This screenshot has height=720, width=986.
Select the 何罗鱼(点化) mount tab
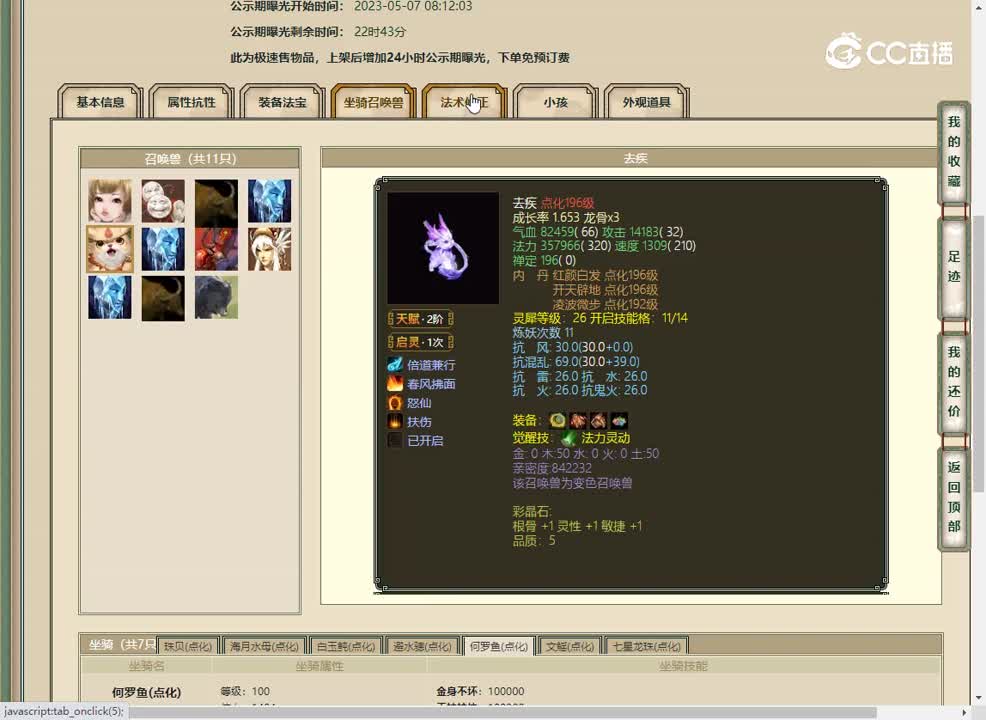(499, 646)
